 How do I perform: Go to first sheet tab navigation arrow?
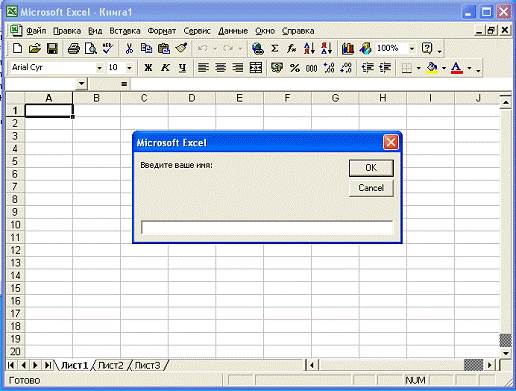coord(11,365)
